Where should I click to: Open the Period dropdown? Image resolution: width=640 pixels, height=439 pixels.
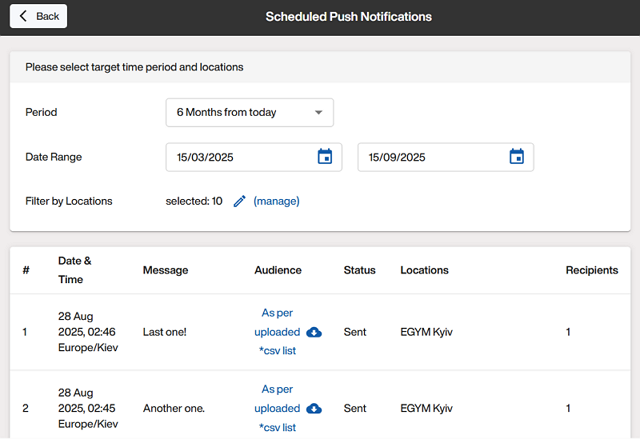click(x=249, y=113)
